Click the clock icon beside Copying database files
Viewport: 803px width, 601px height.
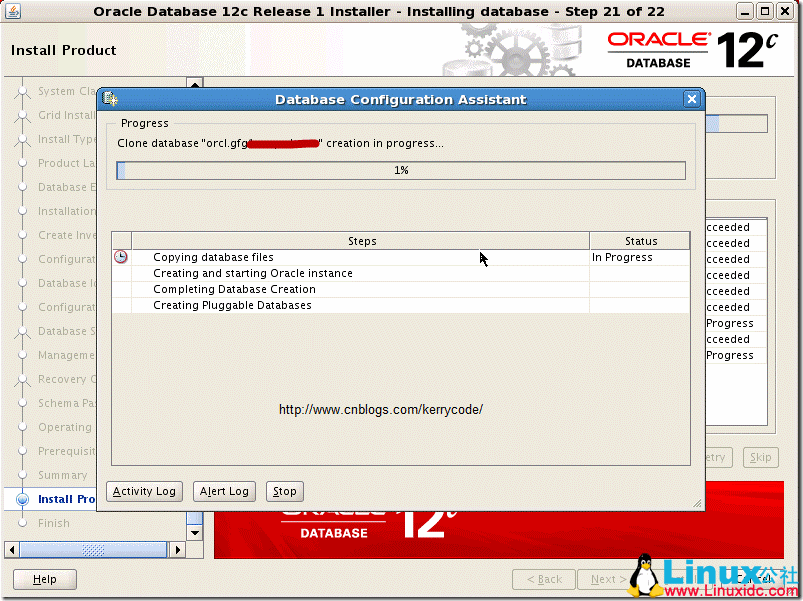pos(120,256)
